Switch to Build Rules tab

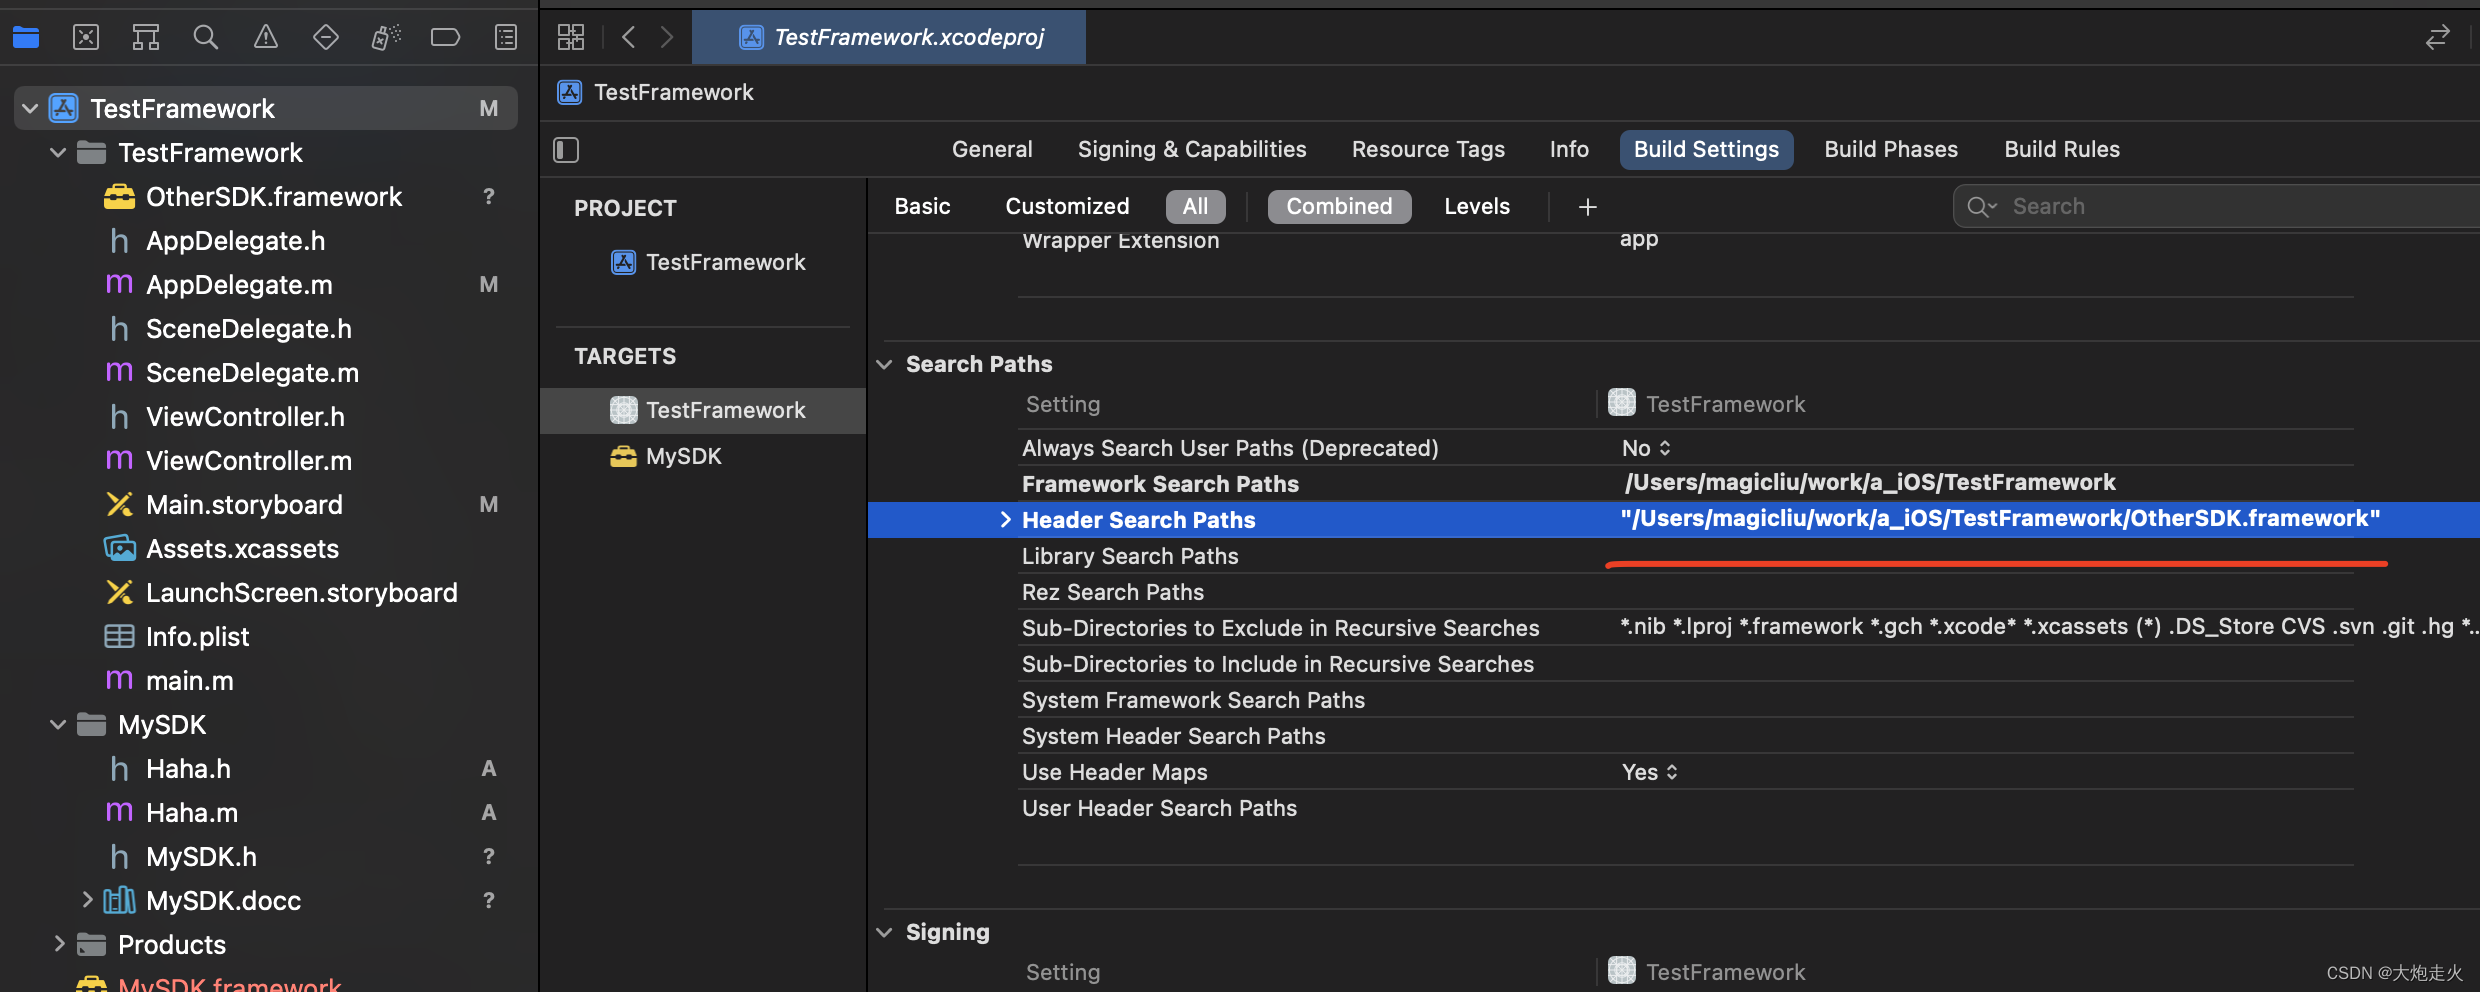2062,150
